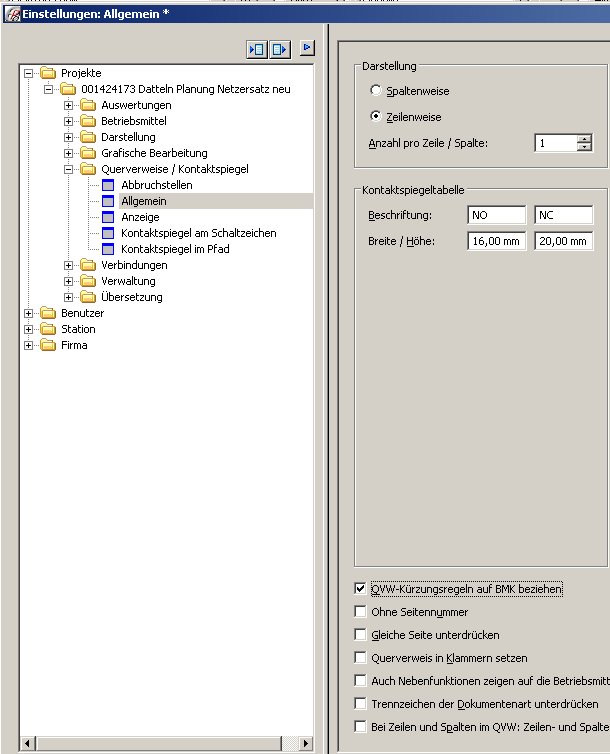Tick Bei Zeilen und Spalten im QVW
This screenshot has width=610, height=754.
click(x=360, y=726)
